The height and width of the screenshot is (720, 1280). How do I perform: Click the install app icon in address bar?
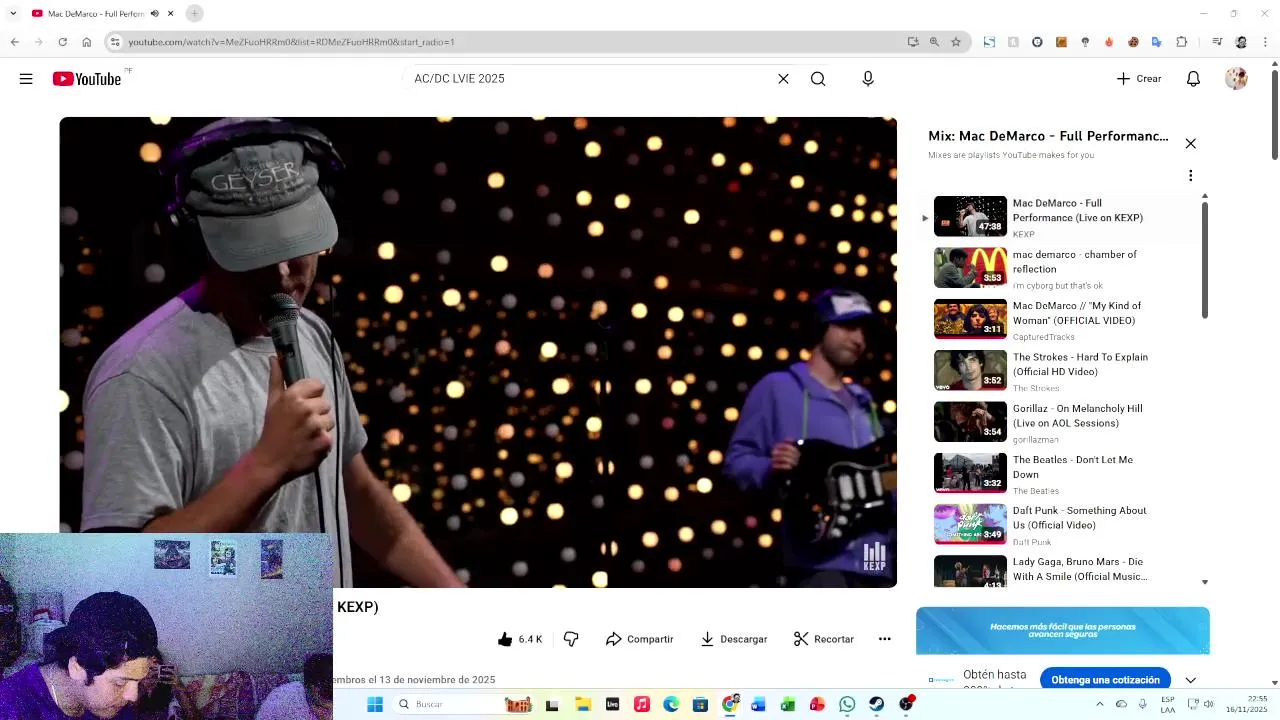click(912, 42)
